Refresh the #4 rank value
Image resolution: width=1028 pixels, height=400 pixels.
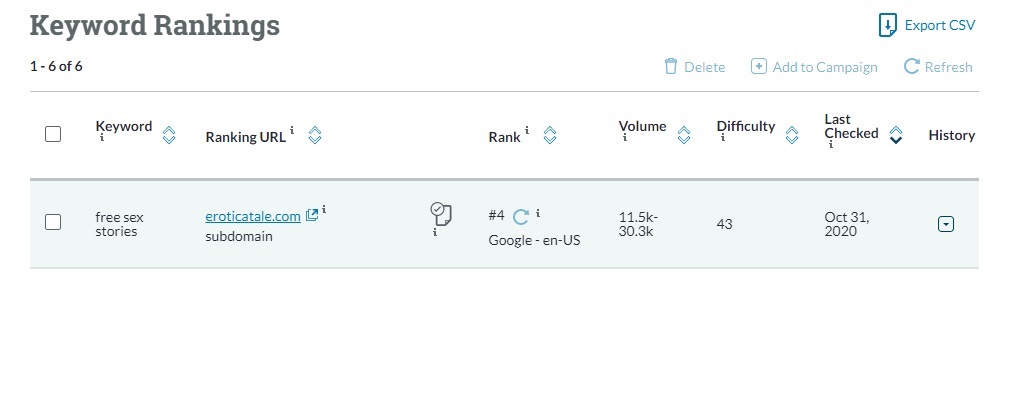click(x=520, y=216)
